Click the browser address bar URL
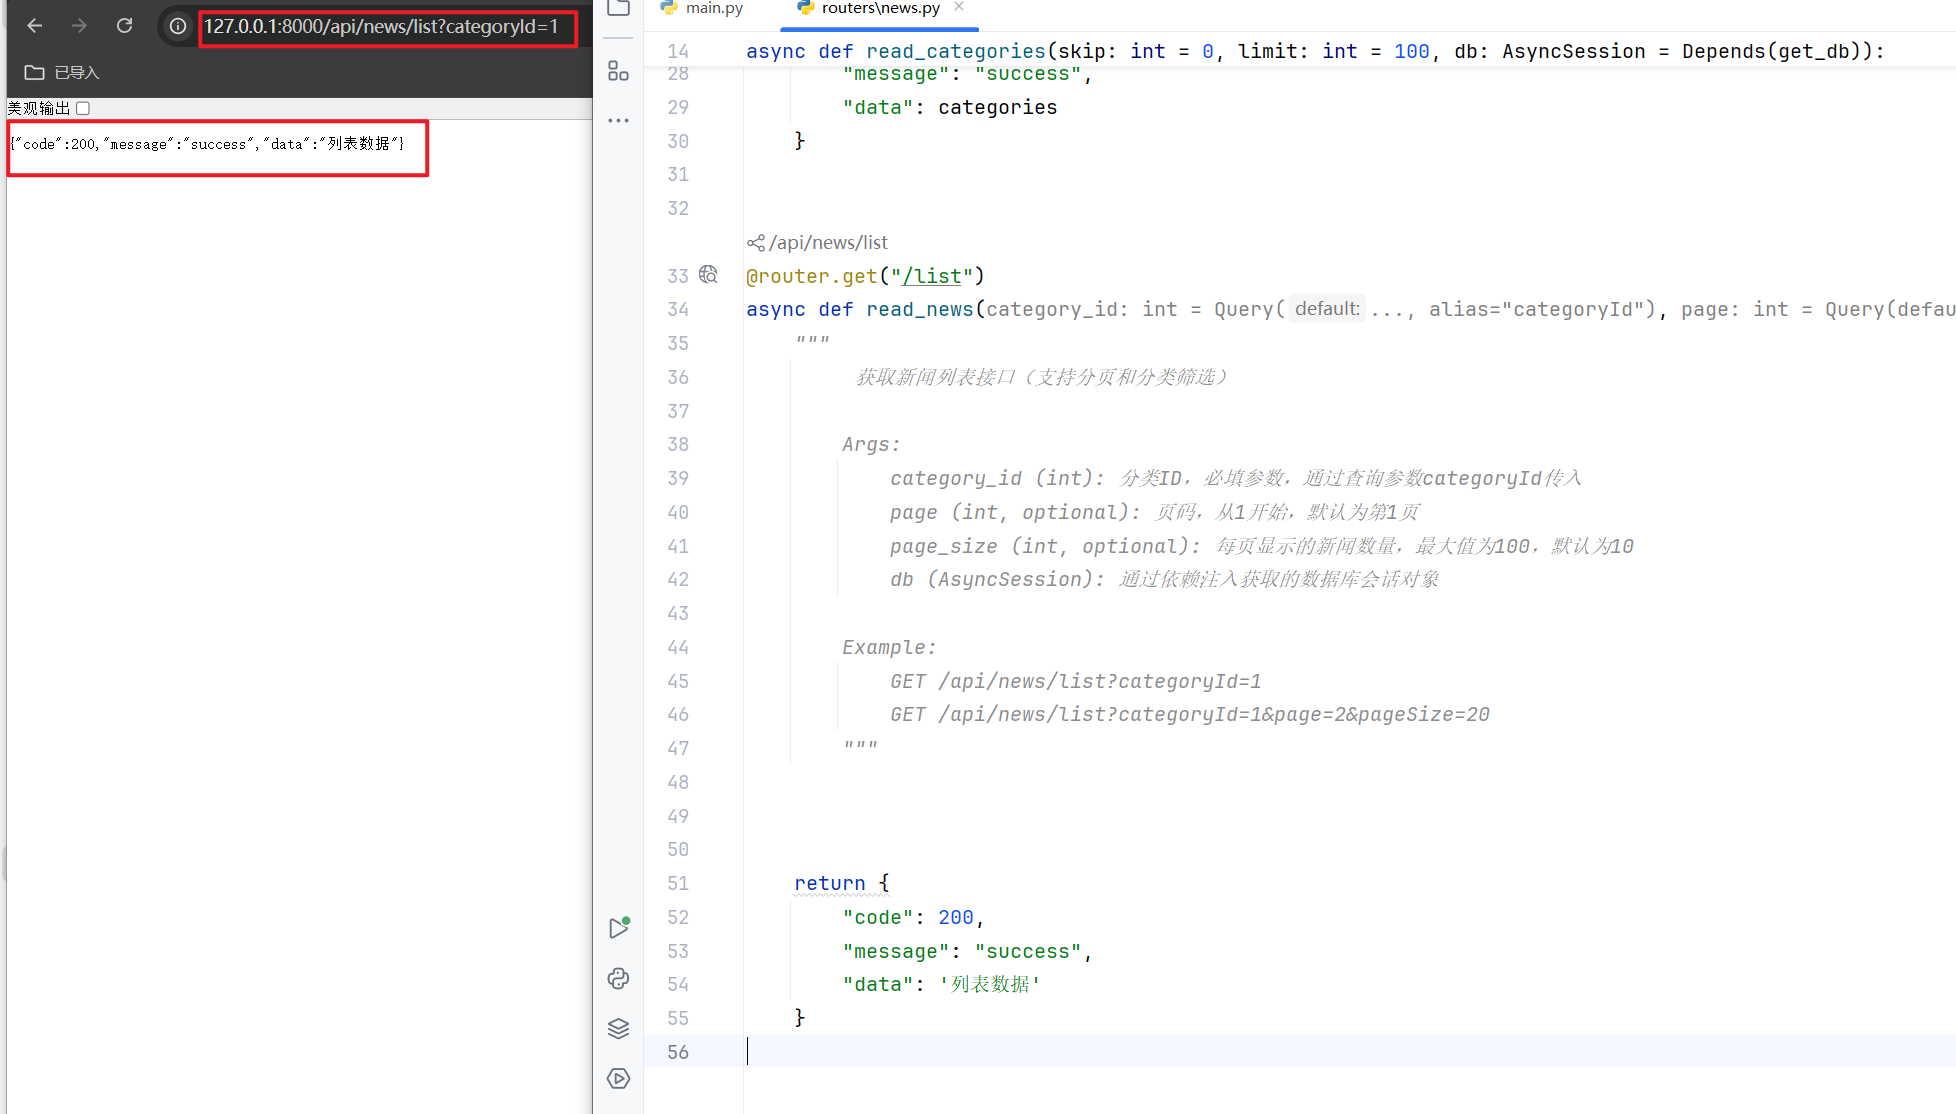This screenshot has width=1956, height=1114. (x=382, y=27)
